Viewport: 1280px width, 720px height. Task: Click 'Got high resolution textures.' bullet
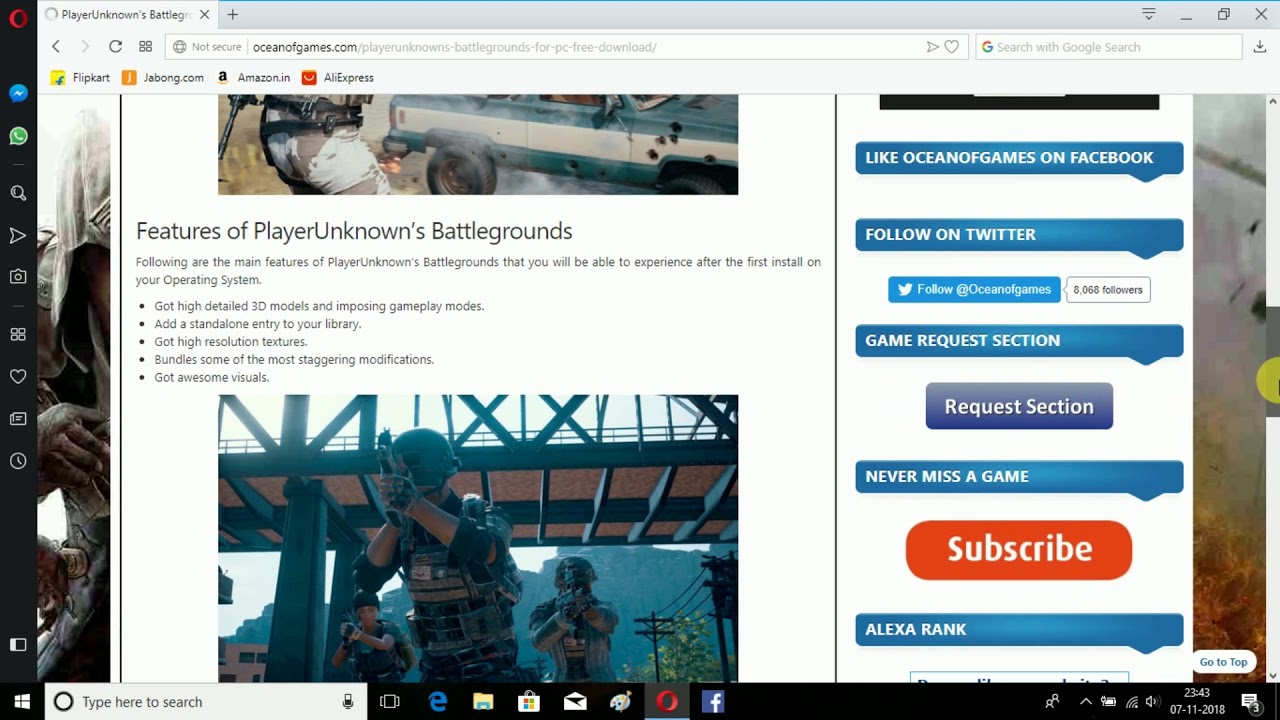[x=230, y=342]
